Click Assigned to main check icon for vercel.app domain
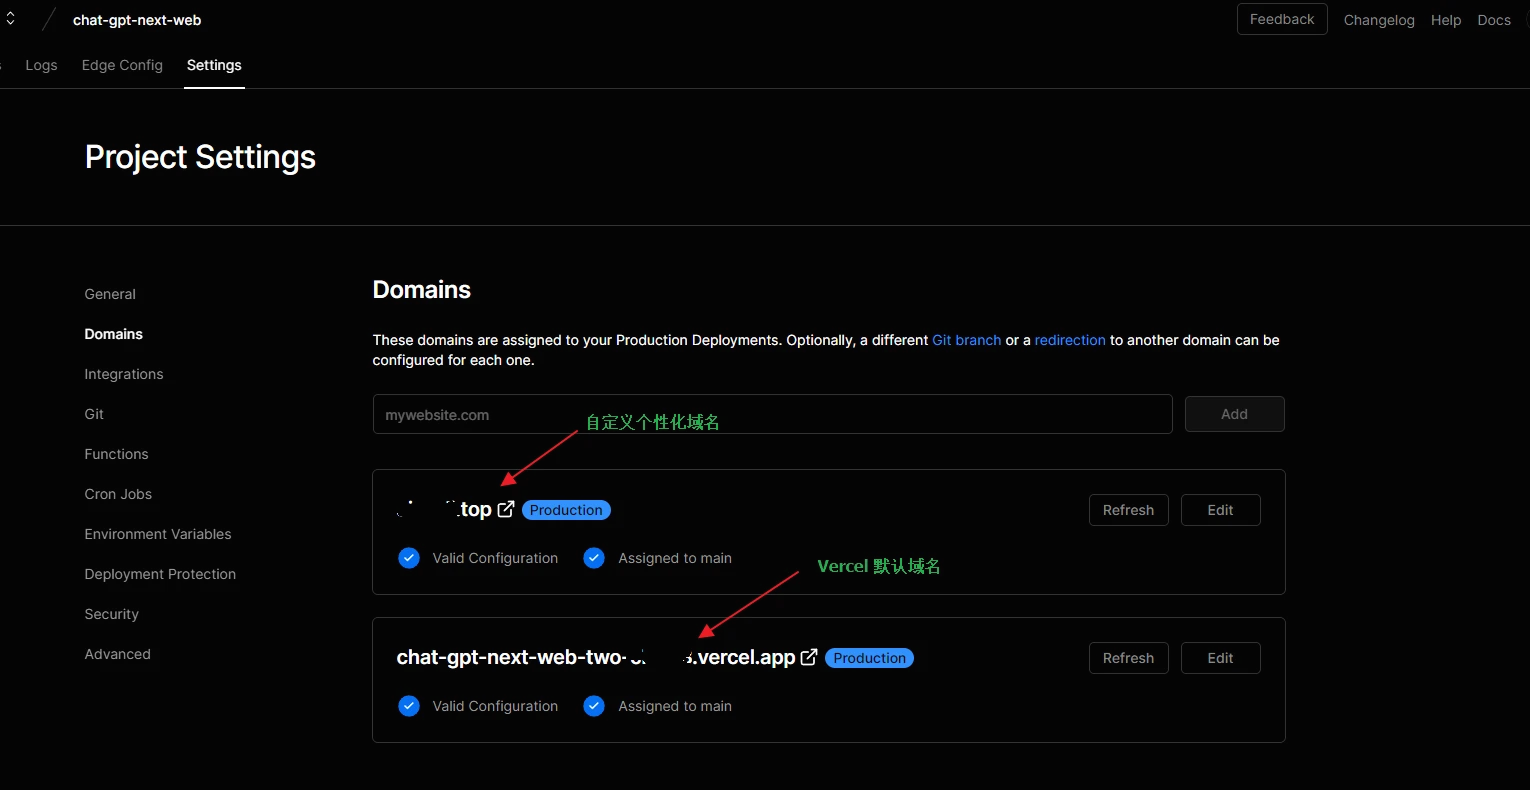 tap(594, 706)
